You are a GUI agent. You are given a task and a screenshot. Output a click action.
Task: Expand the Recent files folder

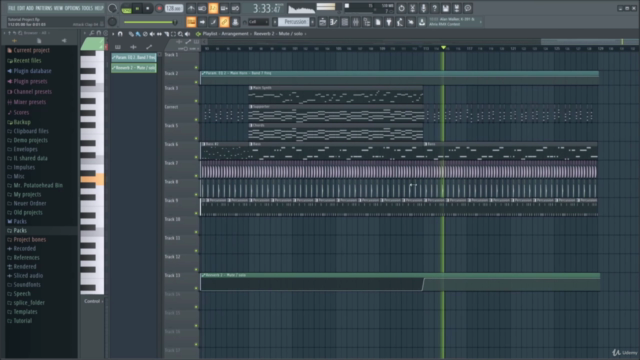pyautogui.click(x=27, y=60)
